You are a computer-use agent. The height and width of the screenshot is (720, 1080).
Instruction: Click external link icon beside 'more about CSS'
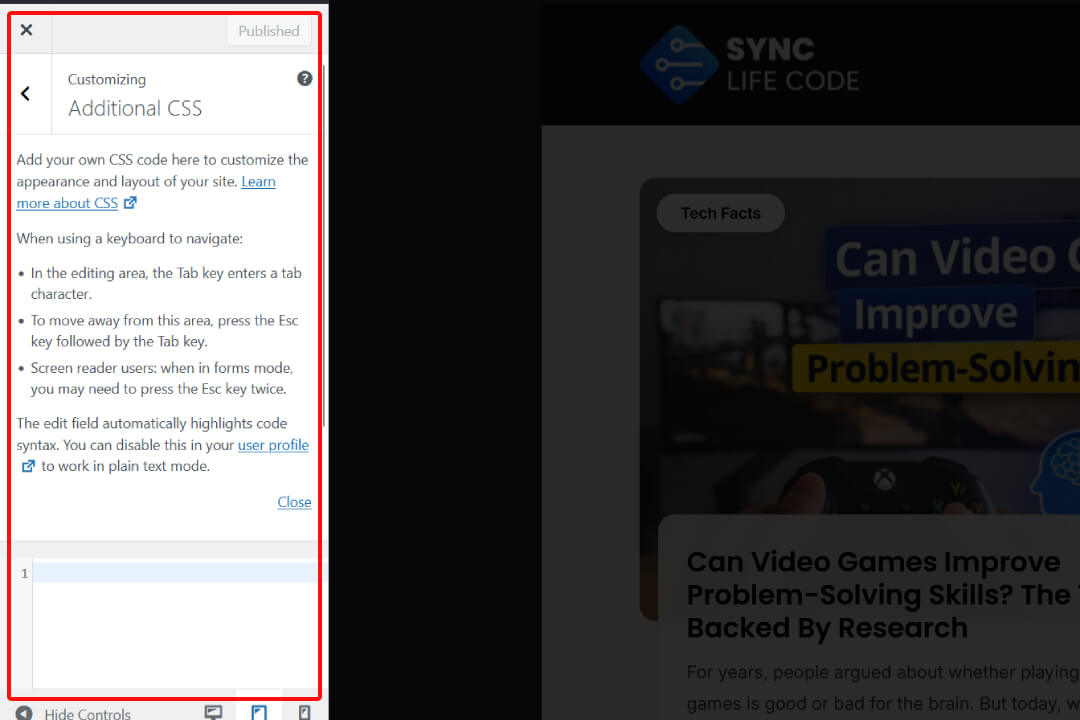pyautogui.click(x=130, y=203)
